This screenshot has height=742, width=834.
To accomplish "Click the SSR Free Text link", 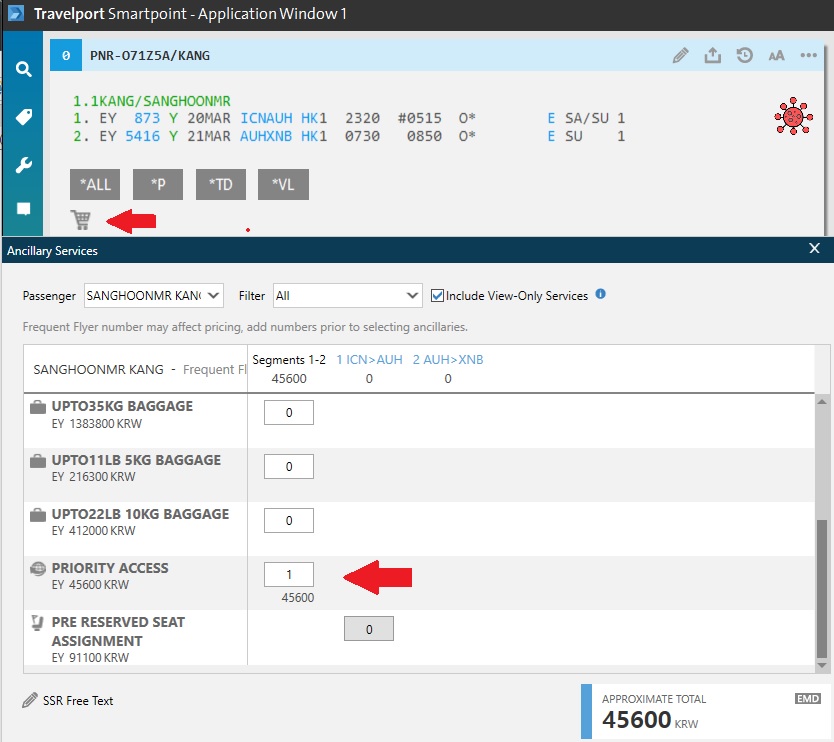I will 78,701.
